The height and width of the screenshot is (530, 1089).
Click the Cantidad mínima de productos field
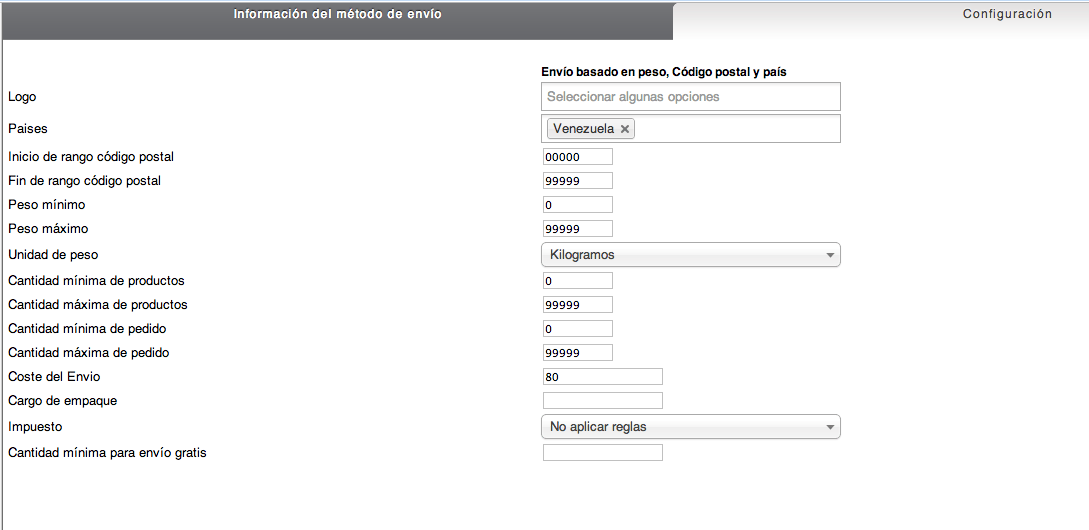pos(578,281)
